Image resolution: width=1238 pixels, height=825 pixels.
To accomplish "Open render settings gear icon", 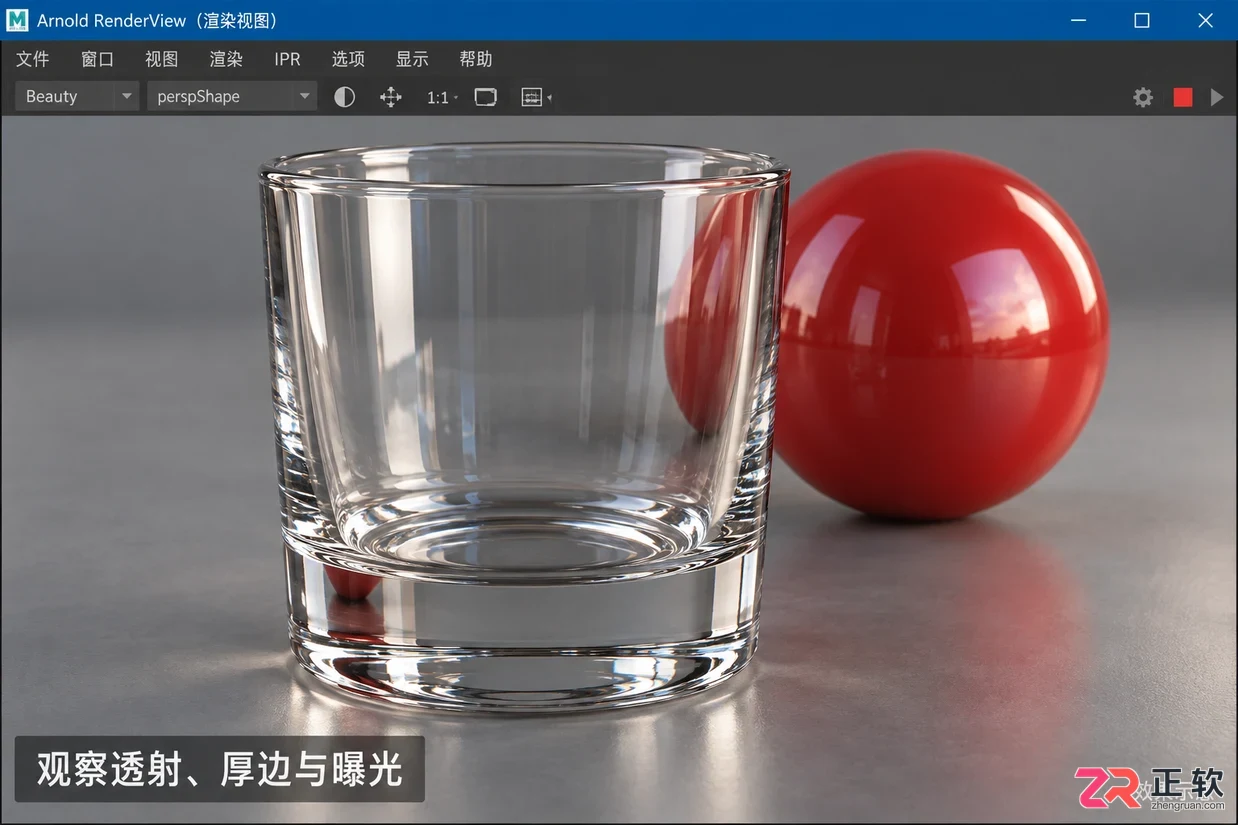I will [1143, 97].
